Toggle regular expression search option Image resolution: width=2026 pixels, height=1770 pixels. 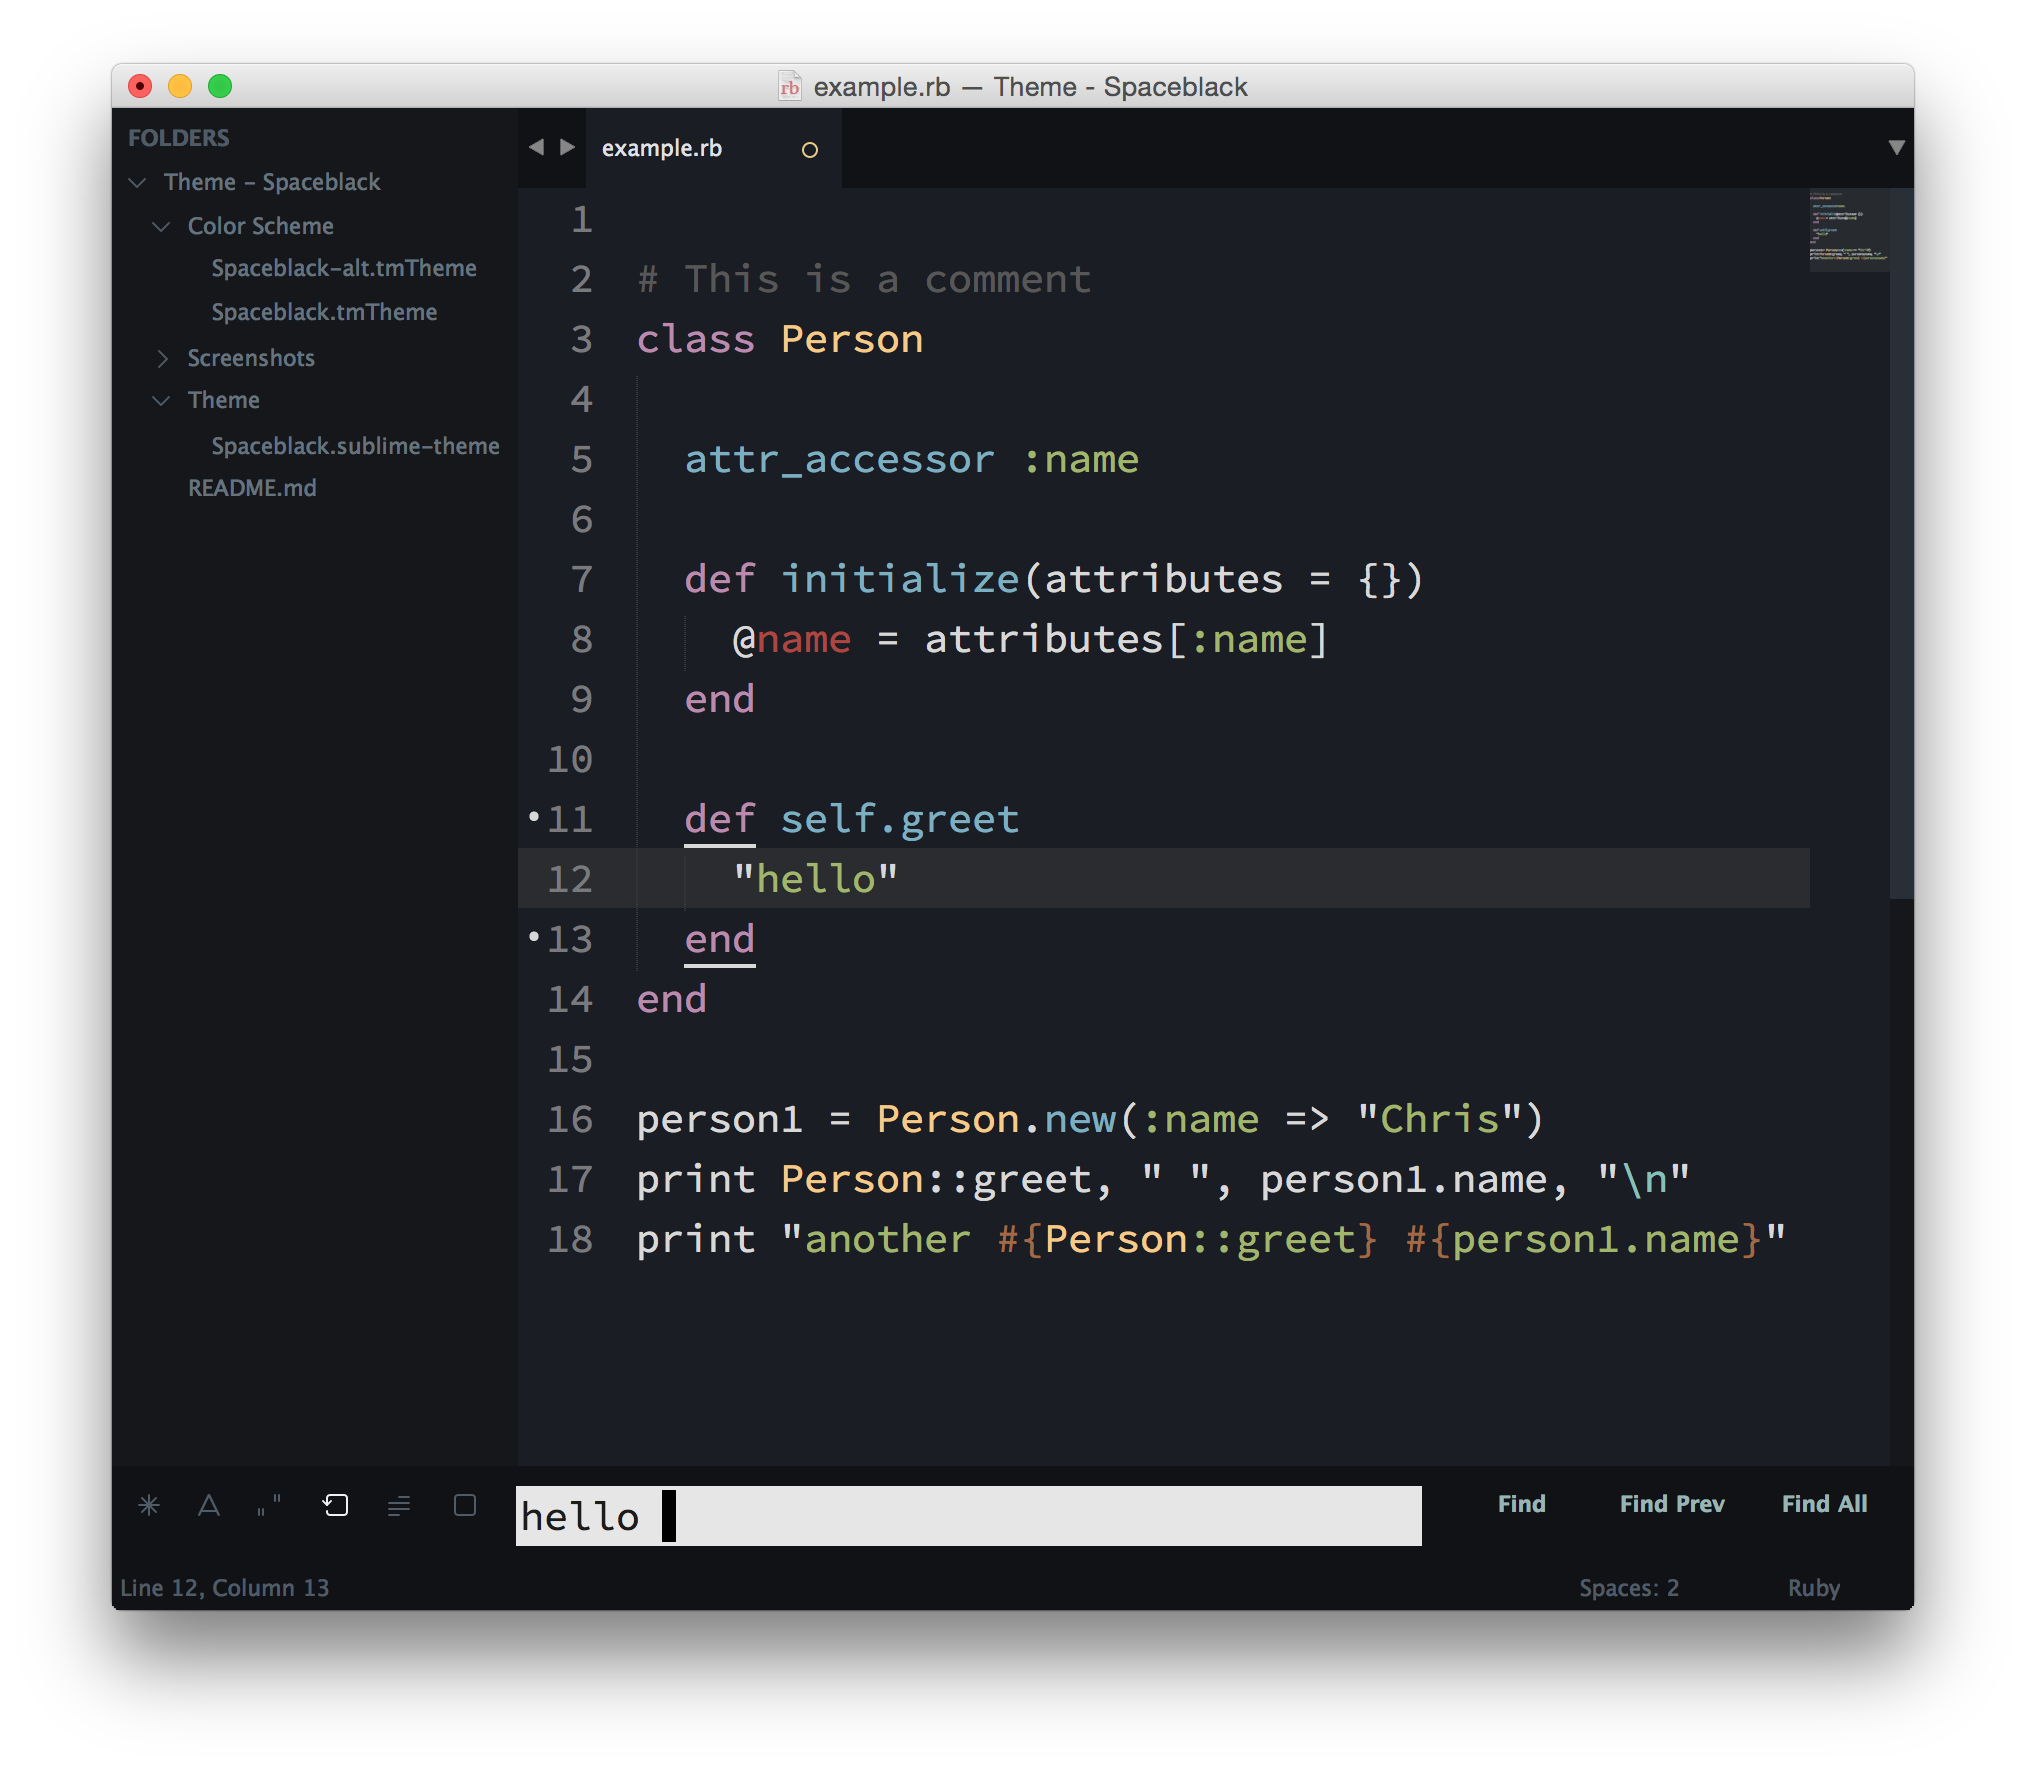(149, 1505)
